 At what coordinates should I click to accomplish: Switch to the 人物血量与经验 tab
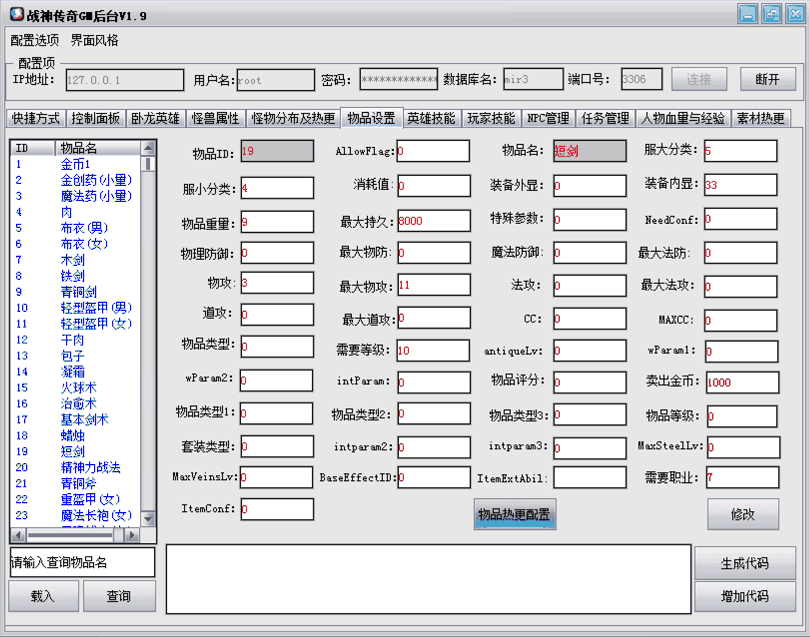pos(683,118)
